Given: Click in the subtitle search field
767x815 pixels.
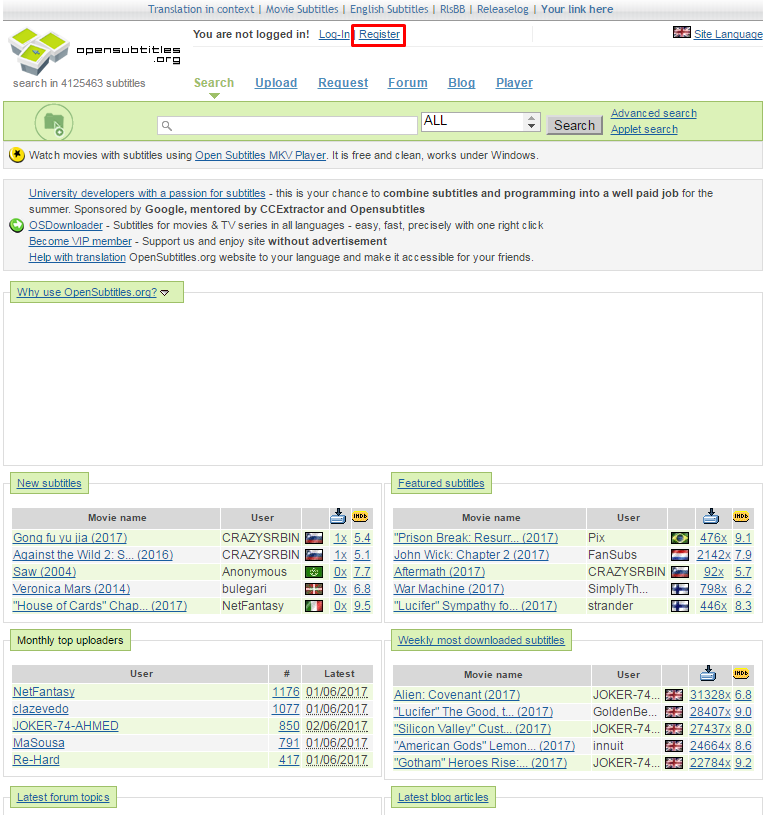Looking at the screenshot, I should [287, 125].
